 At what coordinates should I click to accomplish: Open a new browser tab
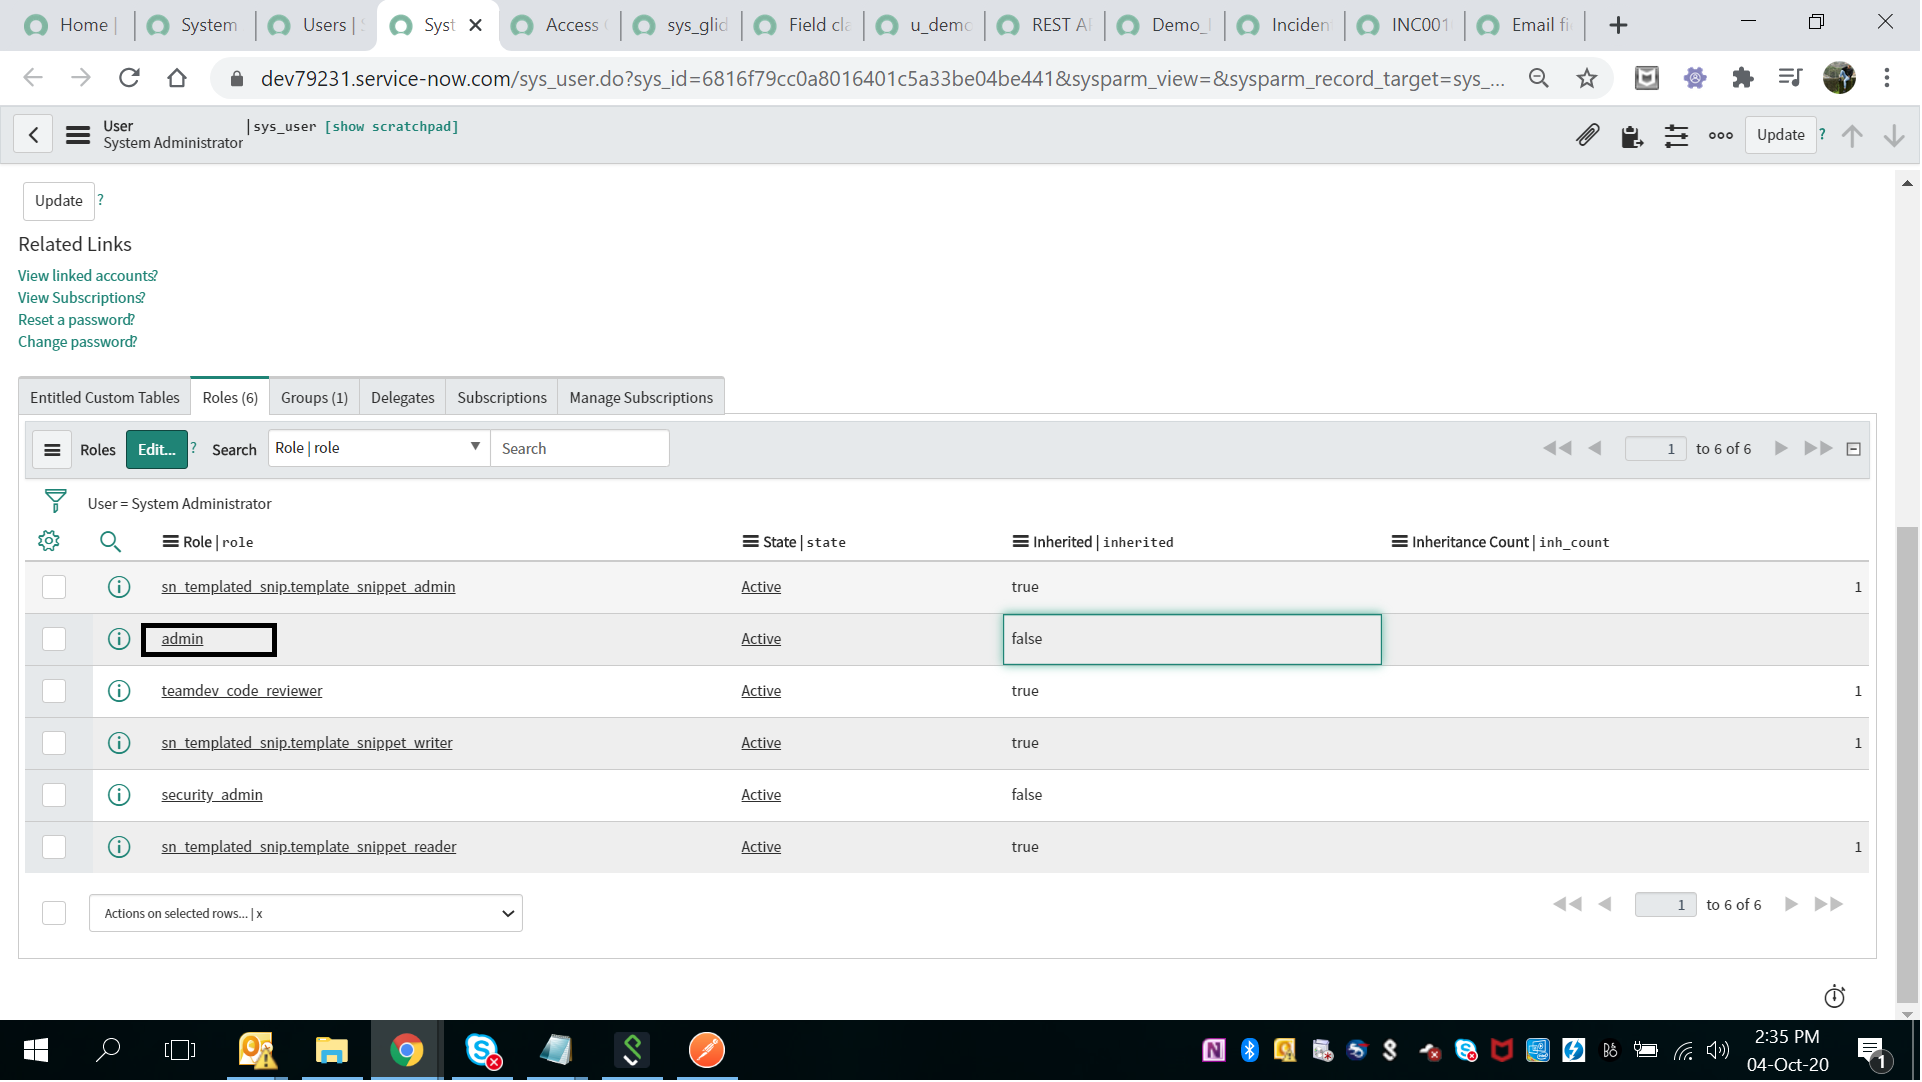point(1619,25)
